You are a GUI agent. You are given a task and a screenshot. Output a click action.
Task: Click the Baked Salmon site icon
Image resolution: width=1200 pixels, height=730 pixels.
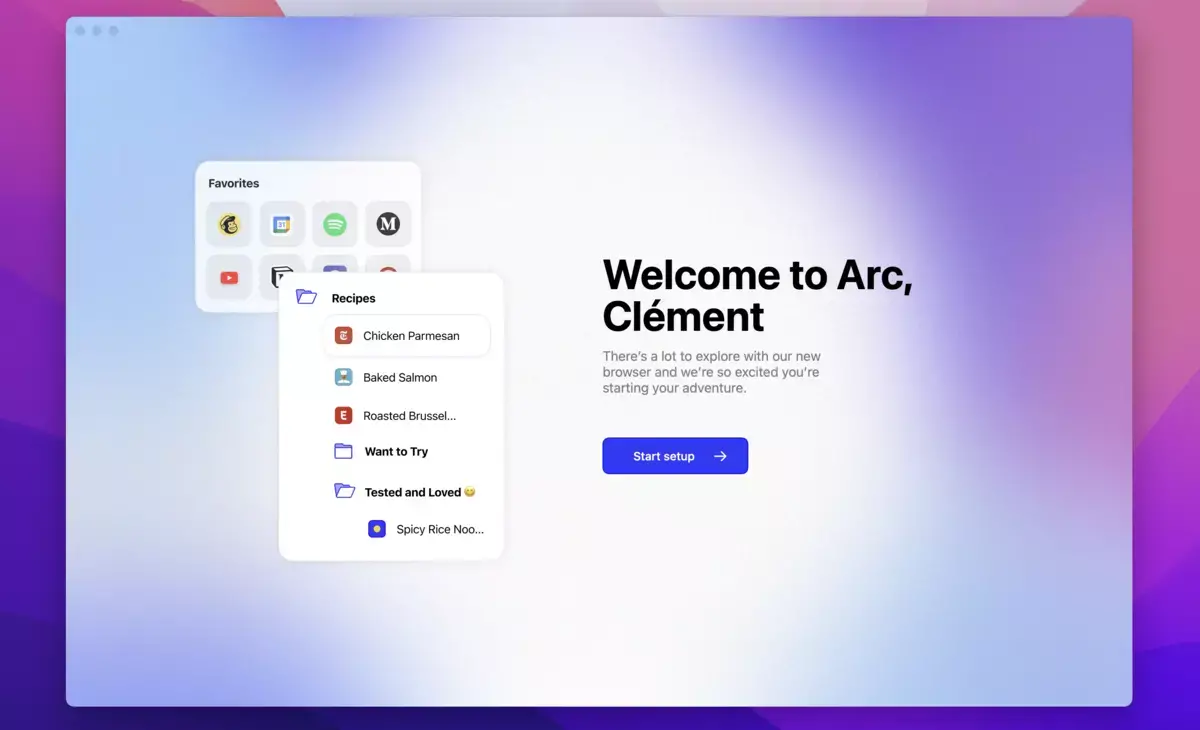coord(343,377)
